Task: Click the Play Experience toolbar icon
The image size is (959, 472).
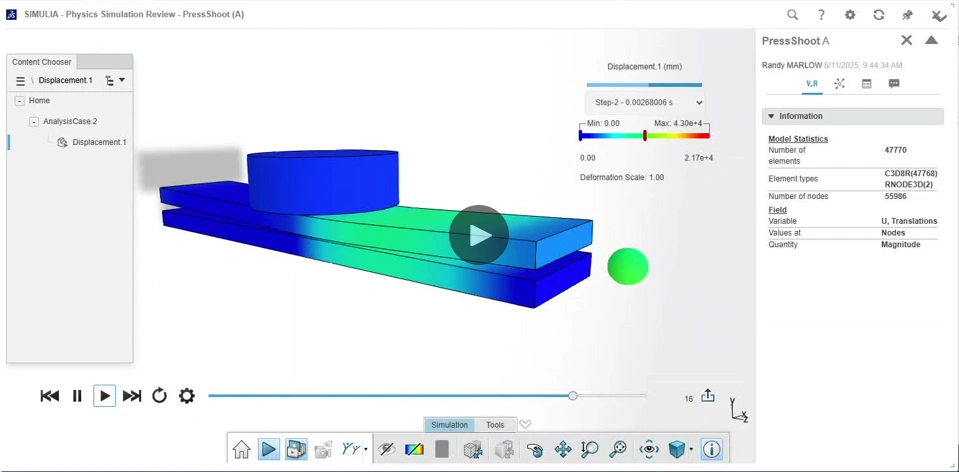Action: pos(268,450)
